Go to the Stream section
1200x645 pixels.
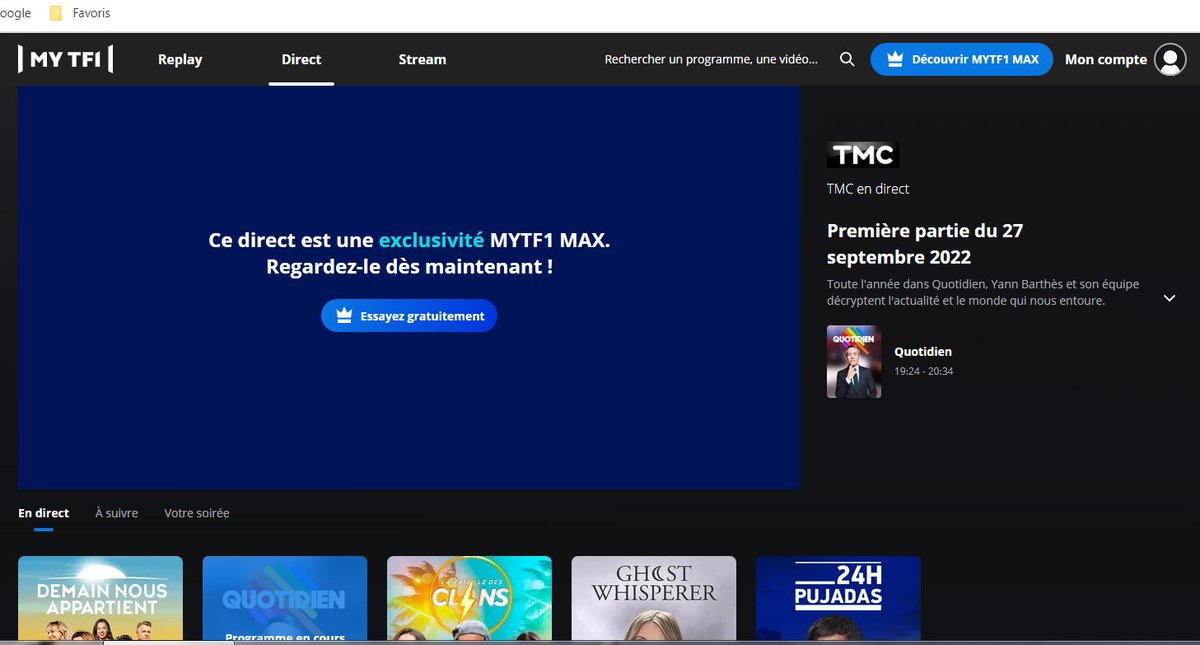422,59
